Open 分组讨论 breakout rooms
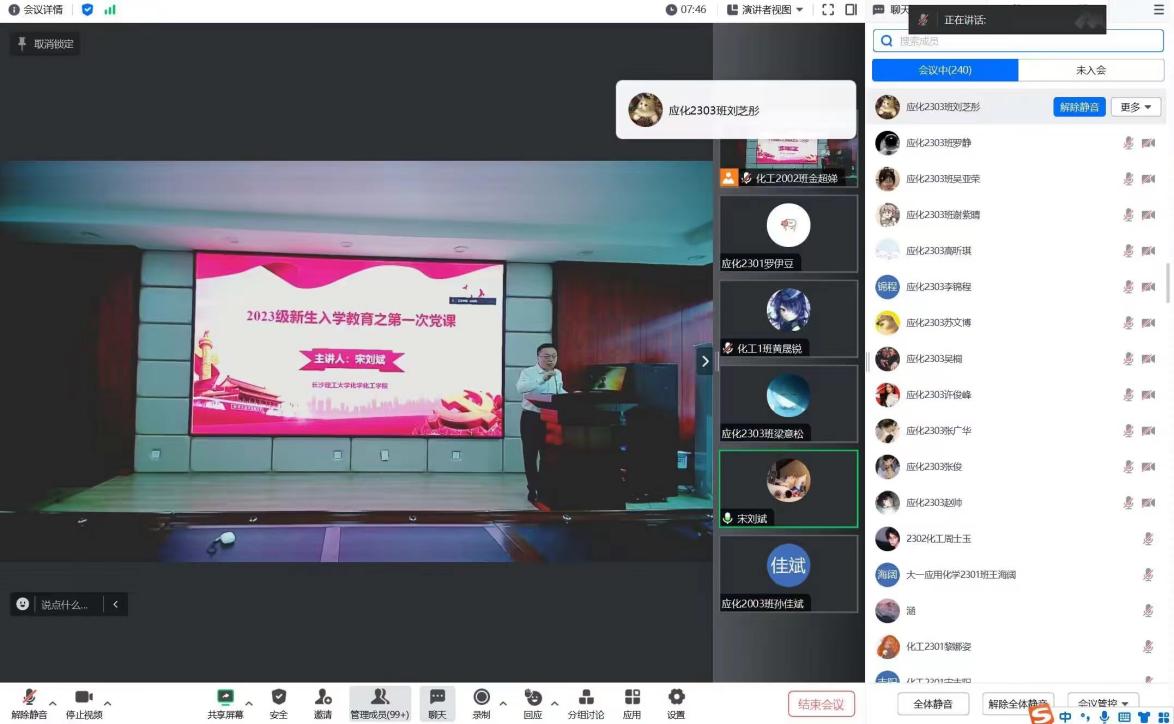The height and width of the screenshot is (724, 1174). tap(586, 698)
